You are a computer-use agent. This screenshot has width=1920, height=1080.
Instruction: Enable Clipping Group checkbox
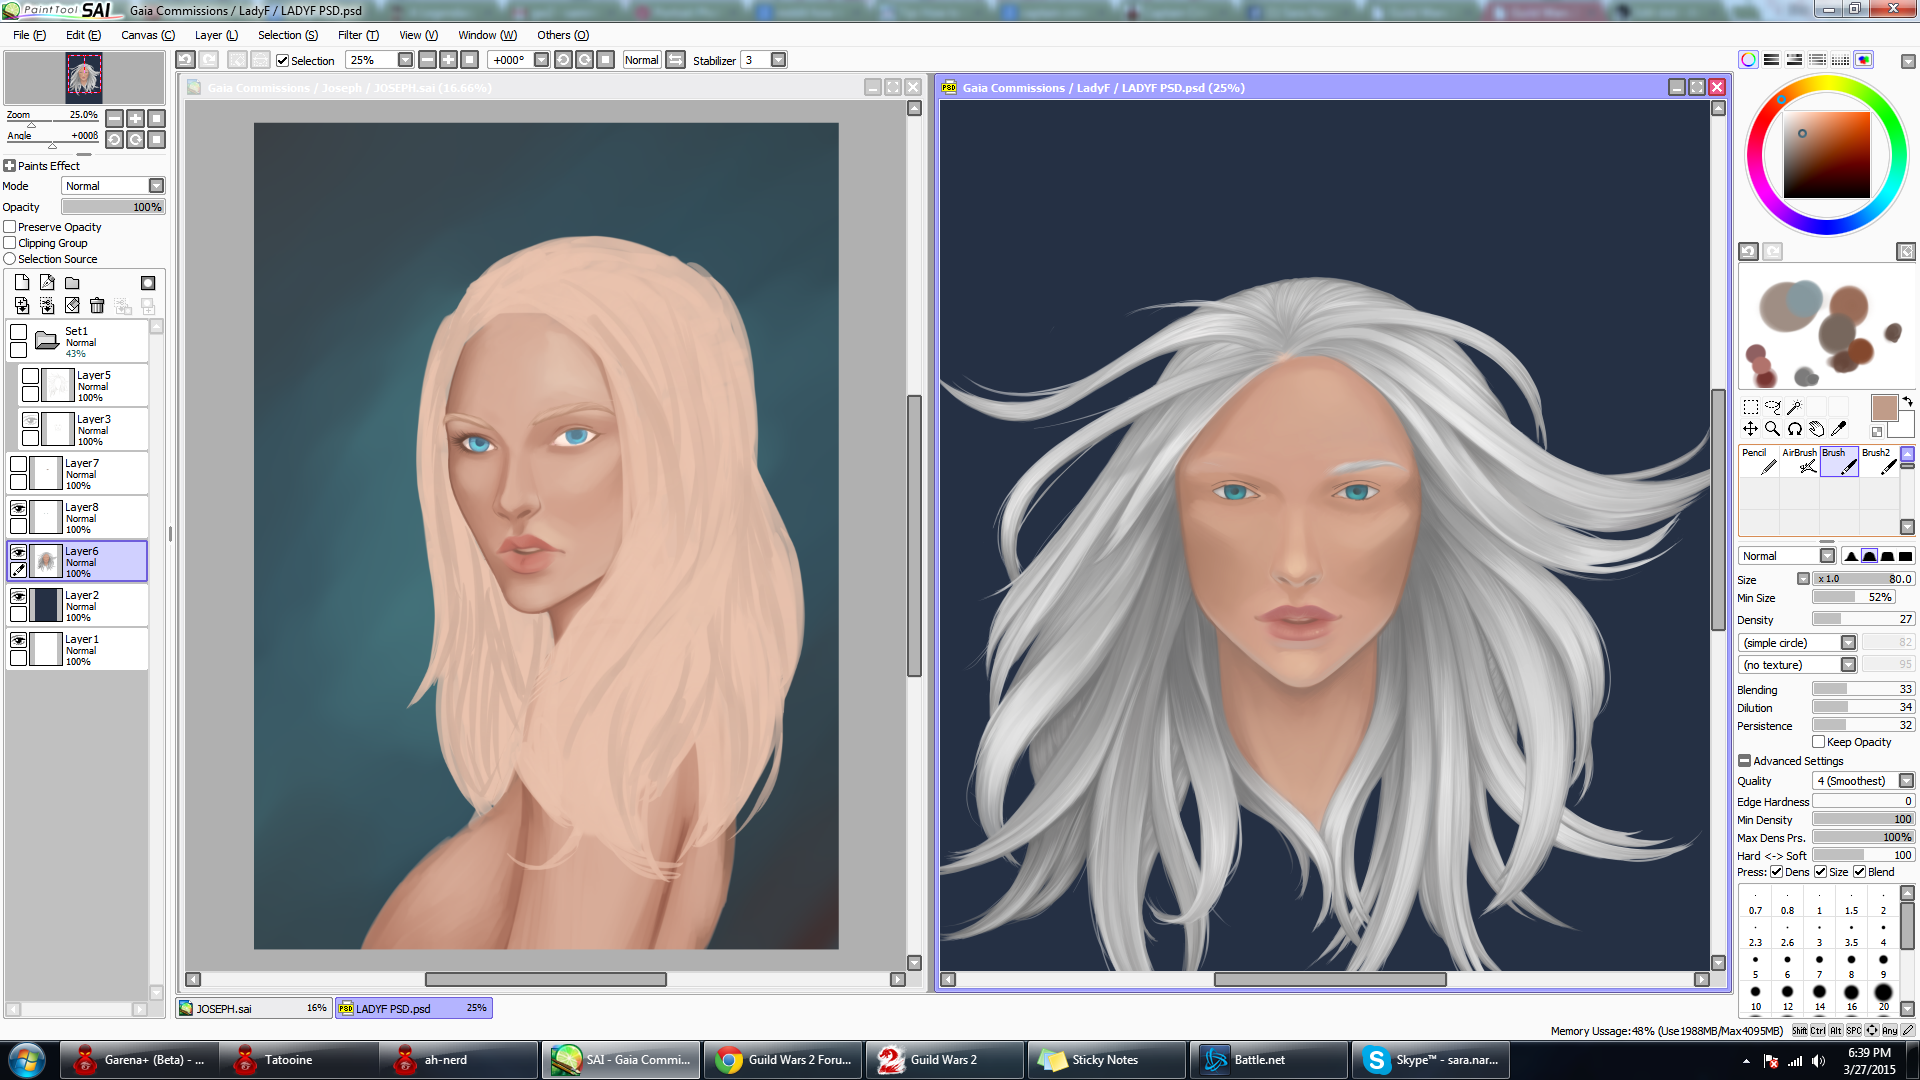(10, 243)
